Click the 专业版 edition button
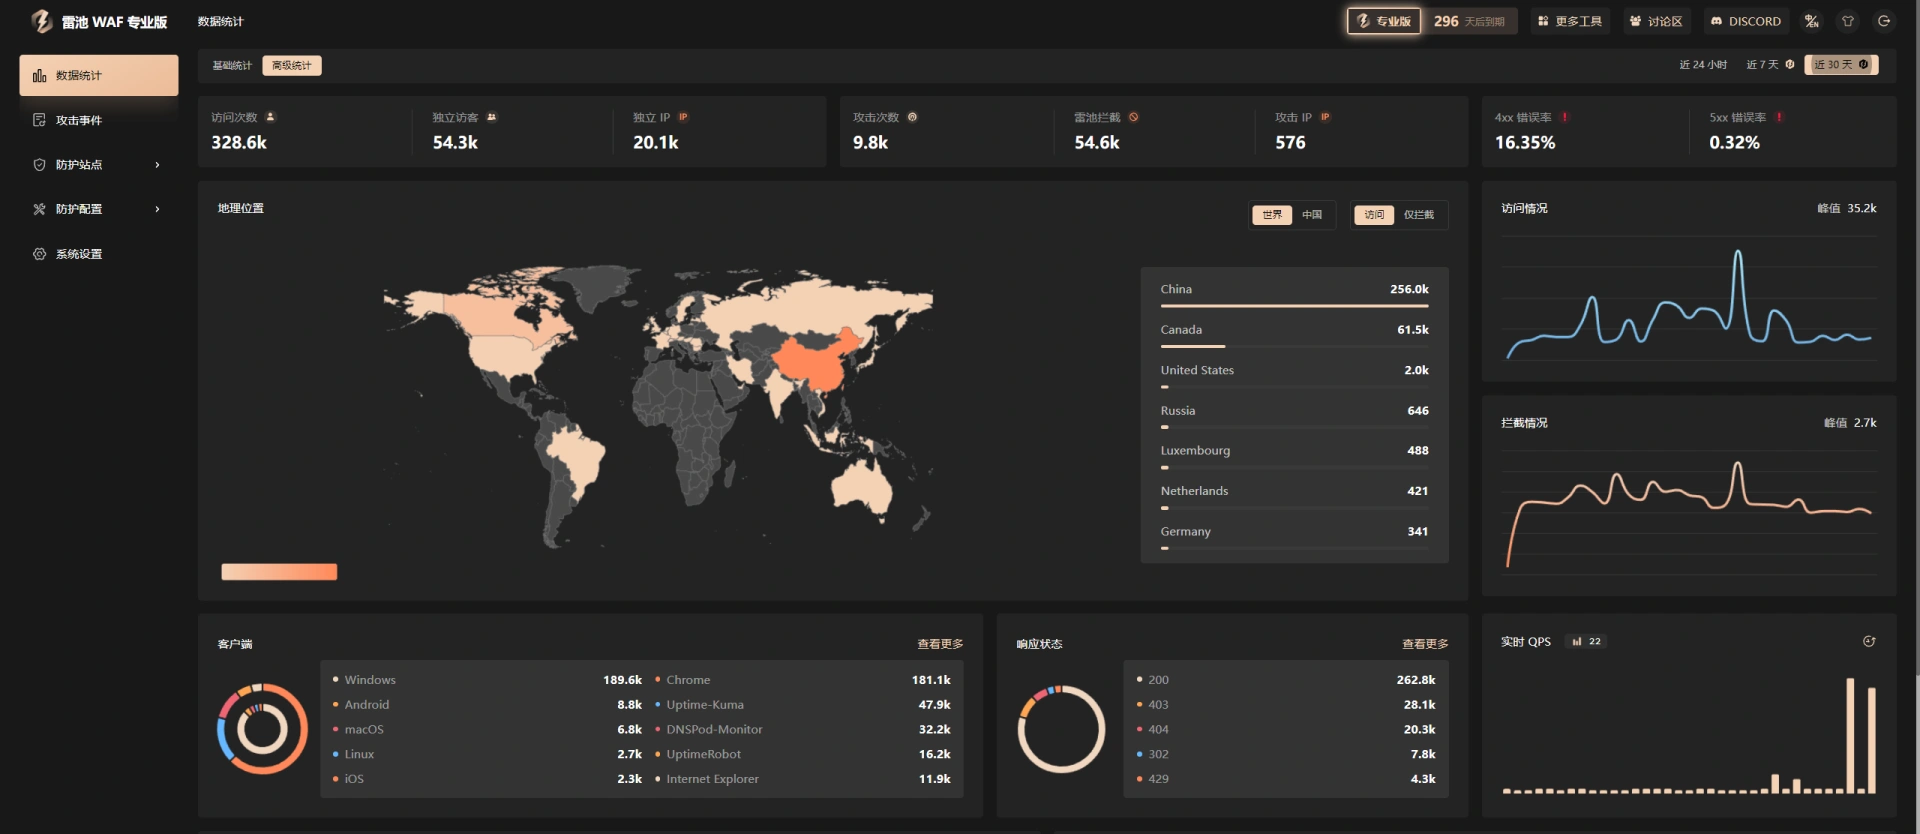The image size is (1920, 834). pyautogui.click(x=1384, y=21)
